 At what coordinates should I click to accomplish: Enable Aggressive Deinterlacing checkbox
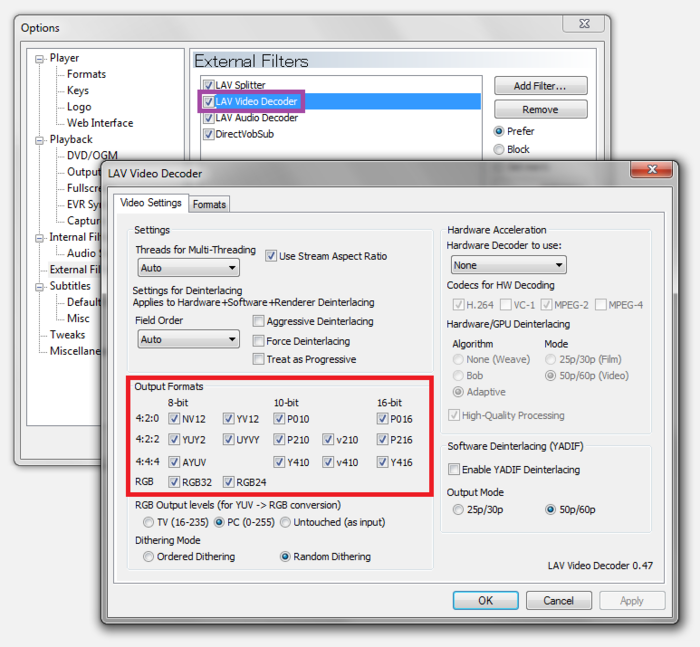tap(259, 322)
